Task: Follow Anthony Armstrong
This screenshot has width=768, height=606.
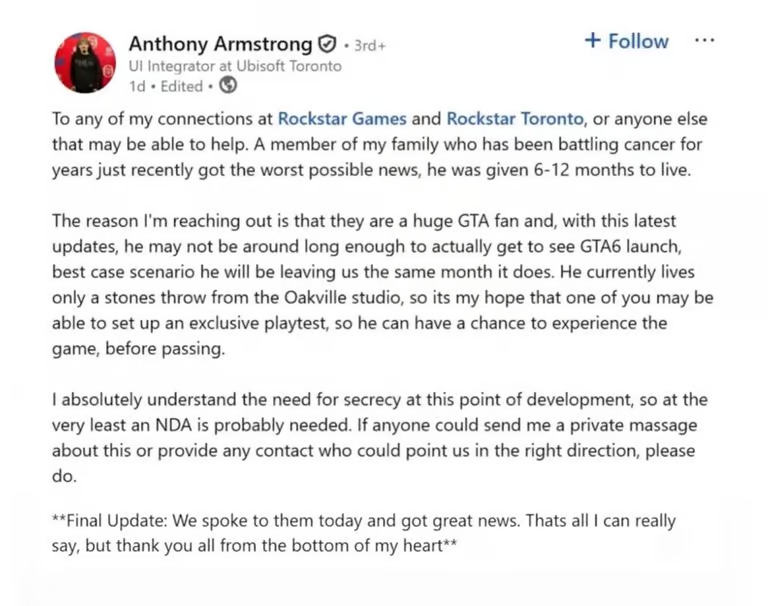Action: pyautogui.click(x=626, y=41)
